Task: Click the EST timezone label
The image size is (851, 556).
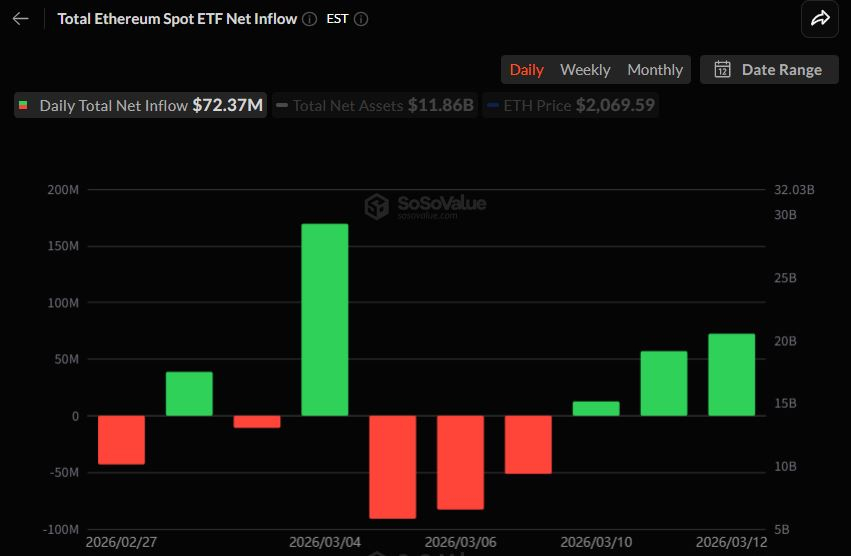Action: [x=337, y=19]
